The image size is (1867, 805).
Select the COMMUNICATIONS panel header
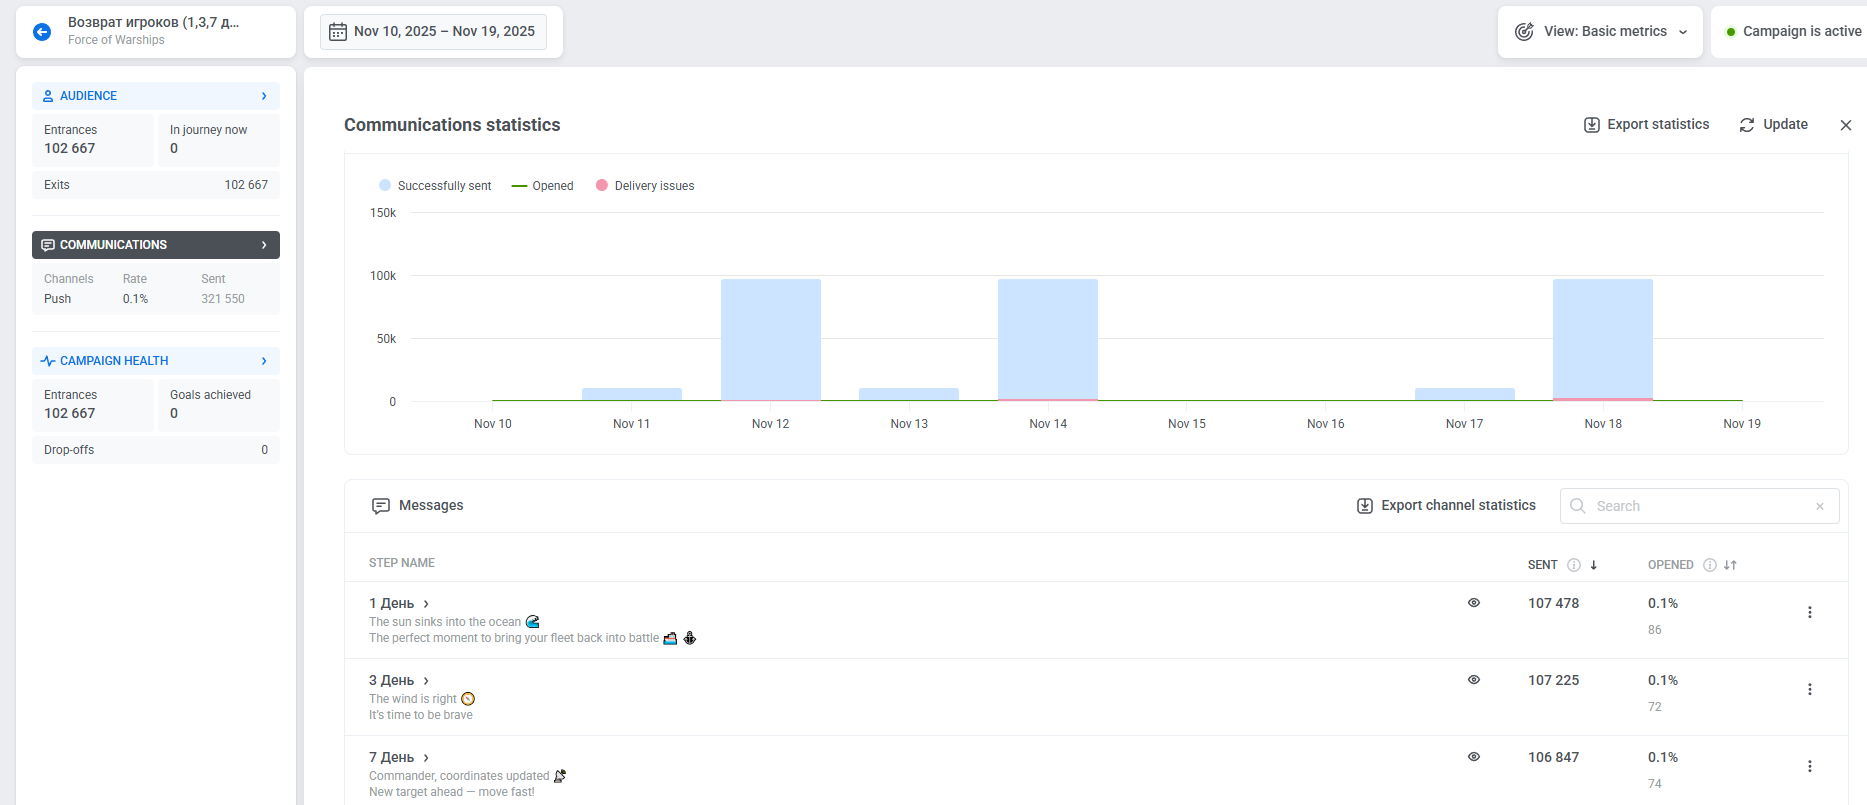pyautogui.click(x=156, y=245)
